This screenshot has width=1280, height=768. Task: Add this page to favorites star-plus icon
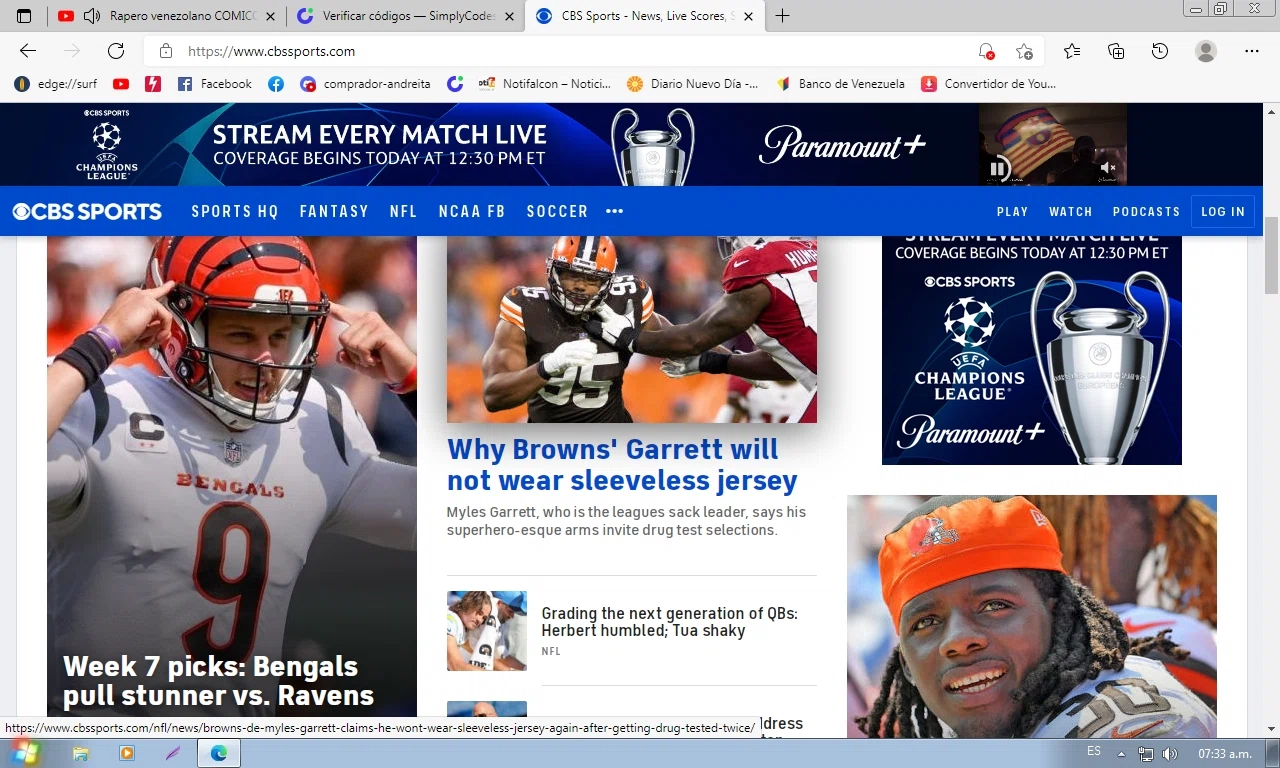point(1024,51)
